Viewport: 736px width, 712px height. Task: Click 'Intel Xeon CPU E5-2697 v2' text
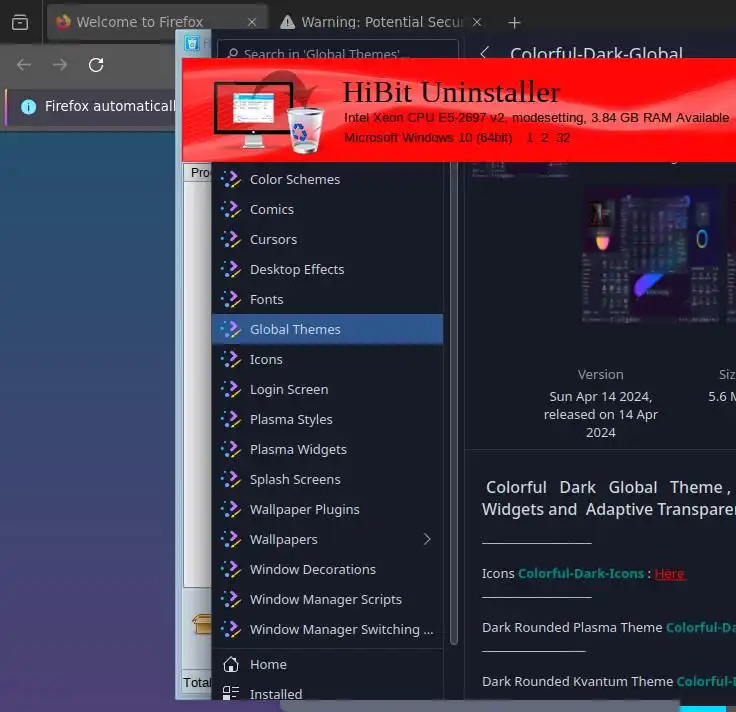[x=425, y=118]
